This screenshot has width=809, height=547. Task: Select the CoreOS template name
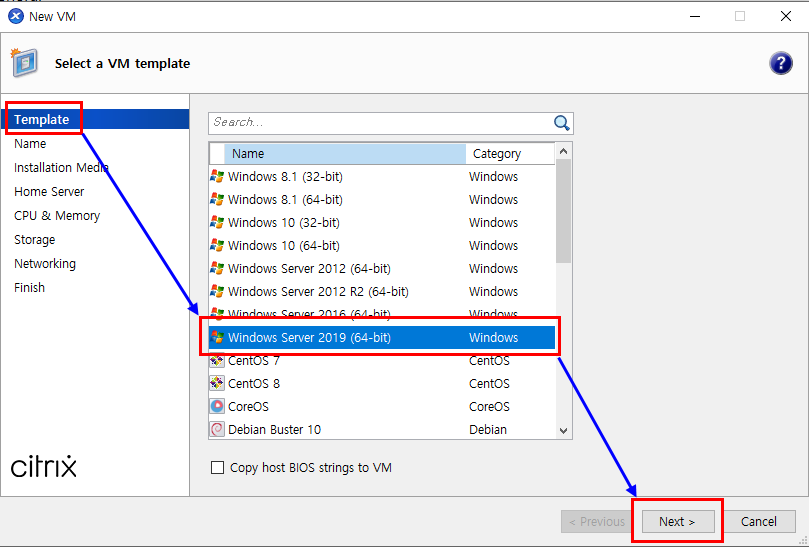[x=248, y=407]
